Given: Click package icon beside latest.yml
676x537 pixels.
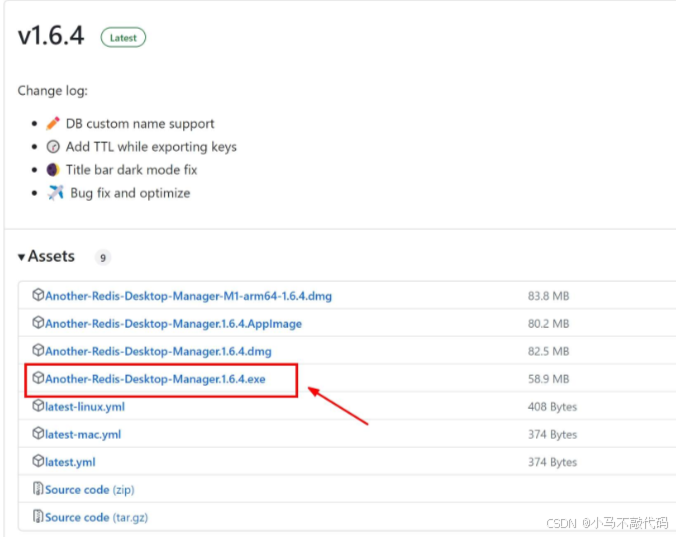Looking at the screenshot, I should click(x=38, y=461).
